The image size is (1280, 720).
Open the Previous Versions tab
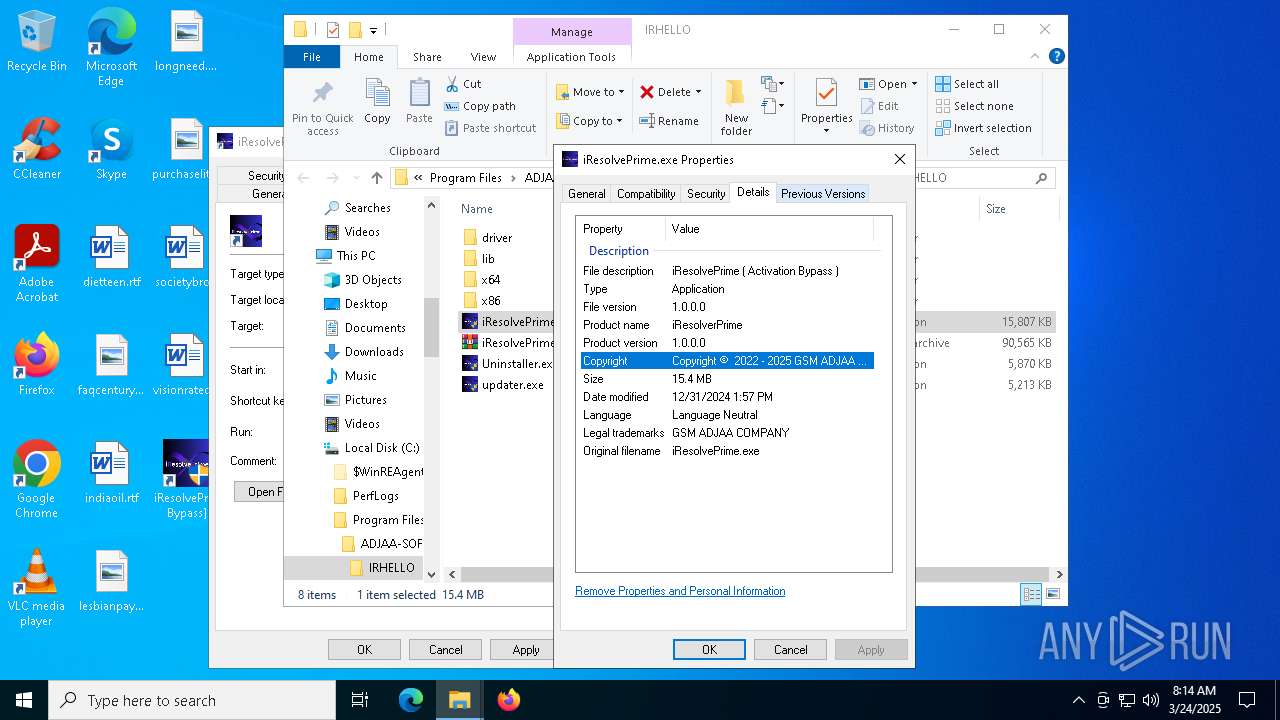(x=823, y=194)
